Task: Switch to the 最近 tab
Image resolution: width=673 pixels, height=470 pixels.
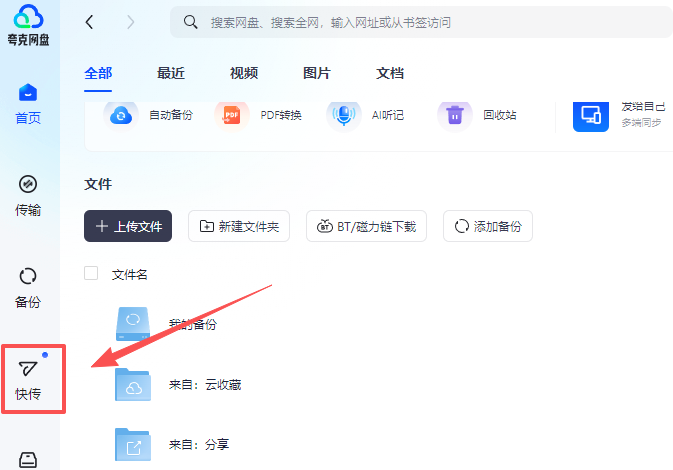Action: click(x=171, y=73)
